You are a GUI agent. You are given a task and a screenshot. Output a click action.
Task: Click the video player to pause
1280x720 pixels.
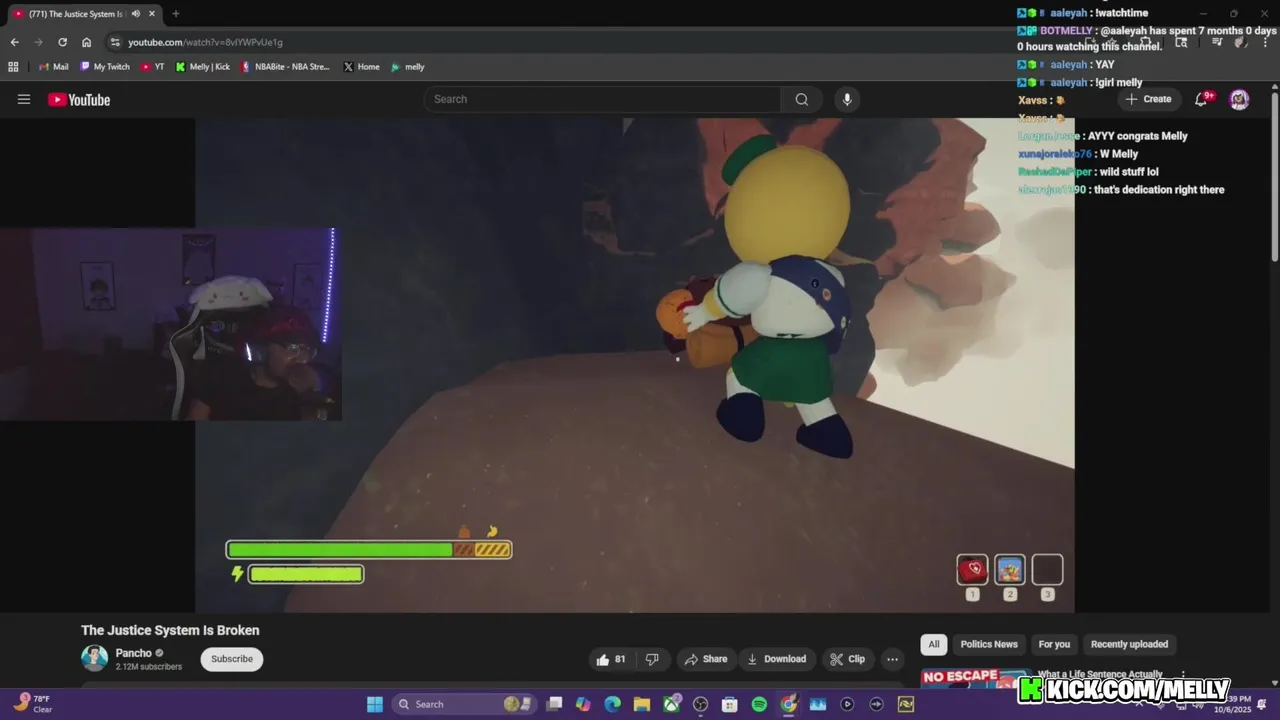click(x=635, y=365)
